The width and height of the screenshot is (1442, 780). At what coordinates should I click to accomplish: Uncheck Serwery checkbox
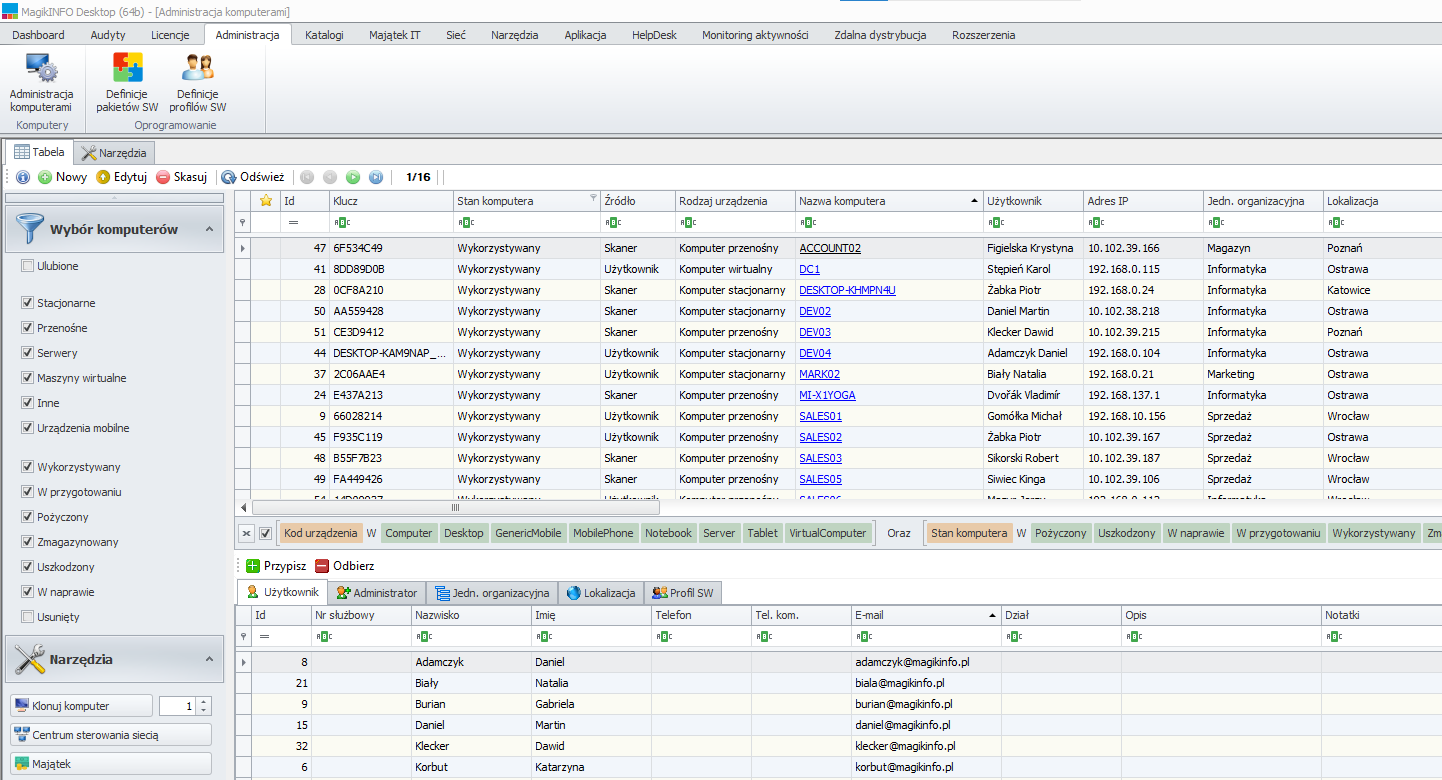[x=27, y=353]
